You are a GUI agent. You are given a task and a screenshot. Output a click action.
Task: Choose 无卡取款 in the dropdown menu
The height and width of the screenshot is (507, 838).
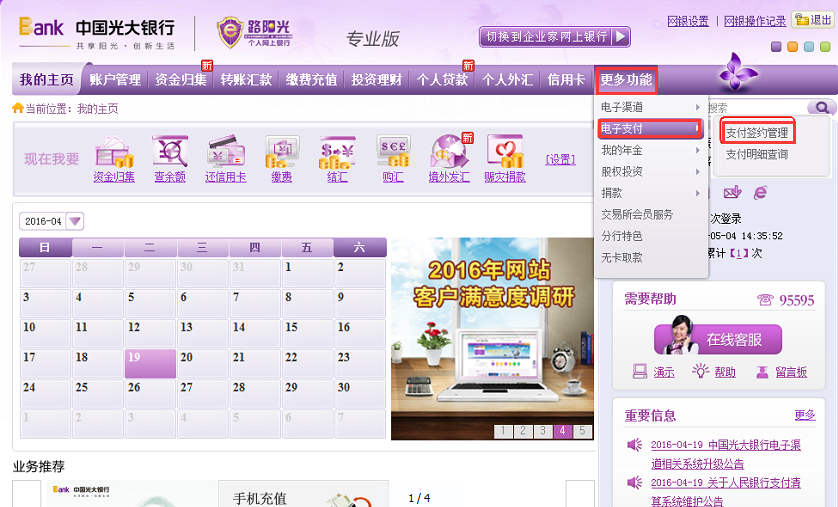coord(622,257)
